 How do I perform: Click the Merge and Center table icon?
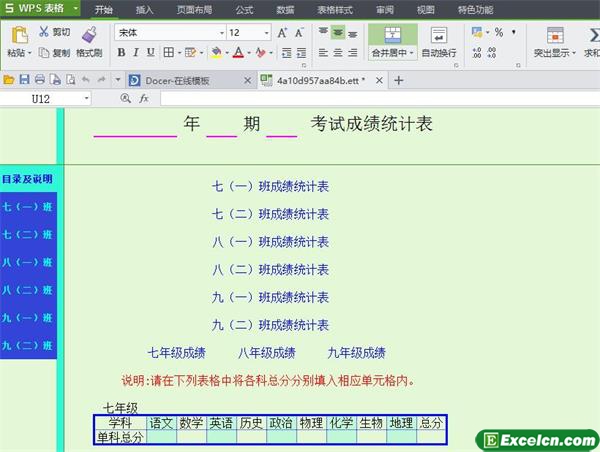[x=393, y=35]
